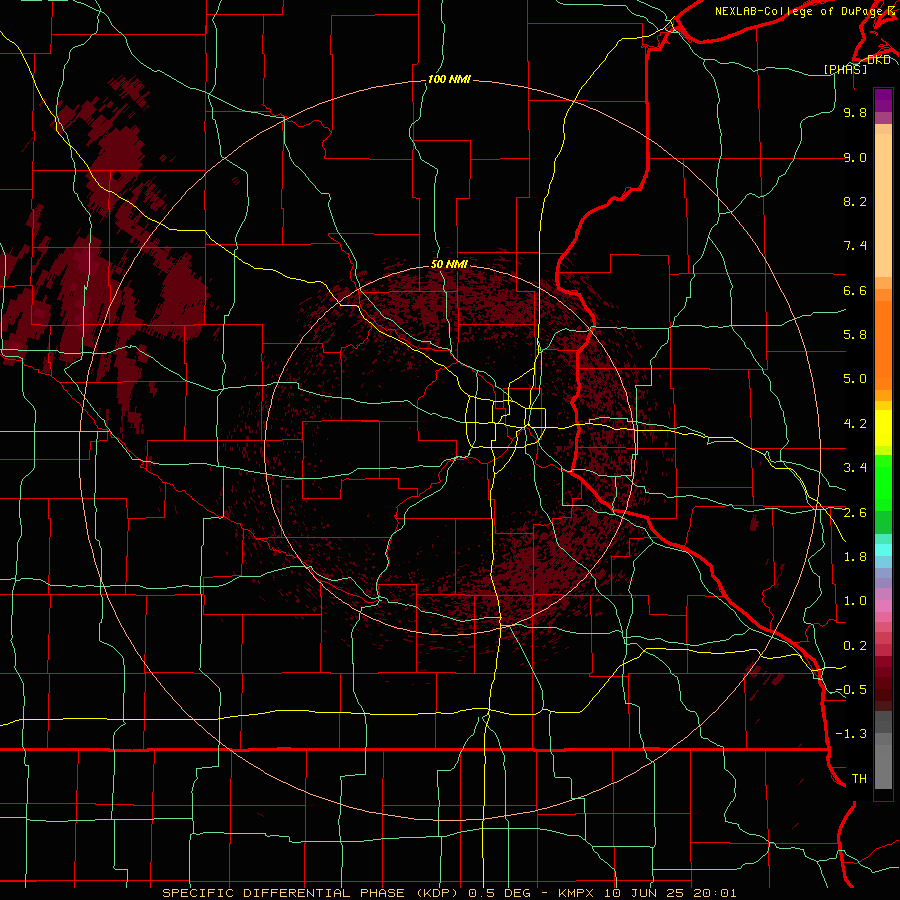Click the 1.8 value on color scale
This screenshot has height=900, width=900.
click(855, 557)
